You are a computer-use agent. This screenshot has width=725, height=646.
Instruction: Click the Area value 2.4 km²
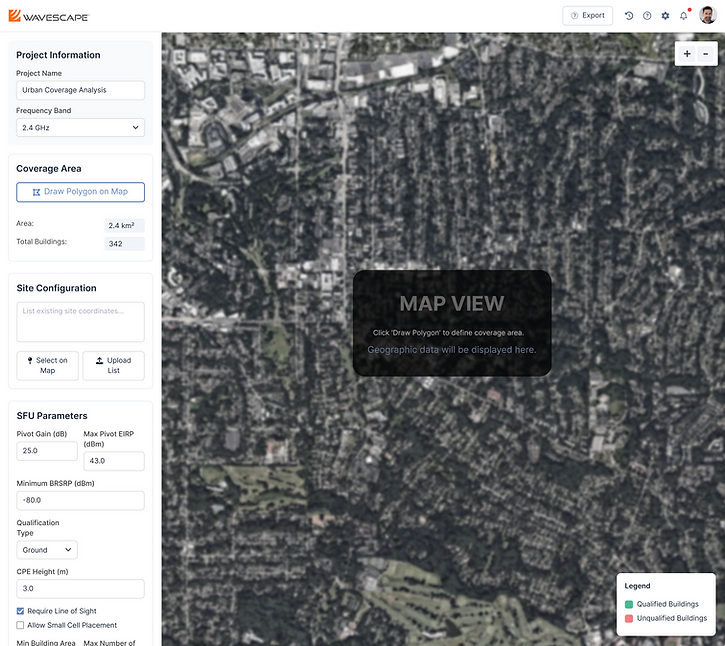click(x=124, y=226)
